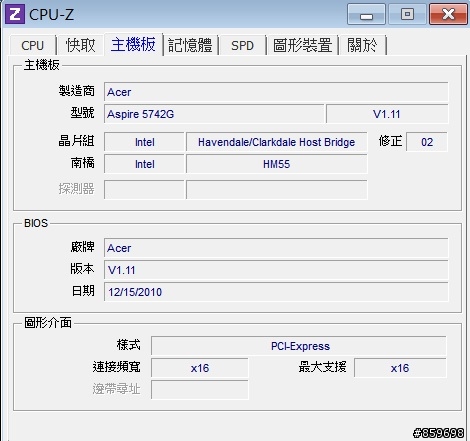Viewport: 470px width, 441px height.
Task: Click the empty 邊帶尋址 field
Action: 200,390
